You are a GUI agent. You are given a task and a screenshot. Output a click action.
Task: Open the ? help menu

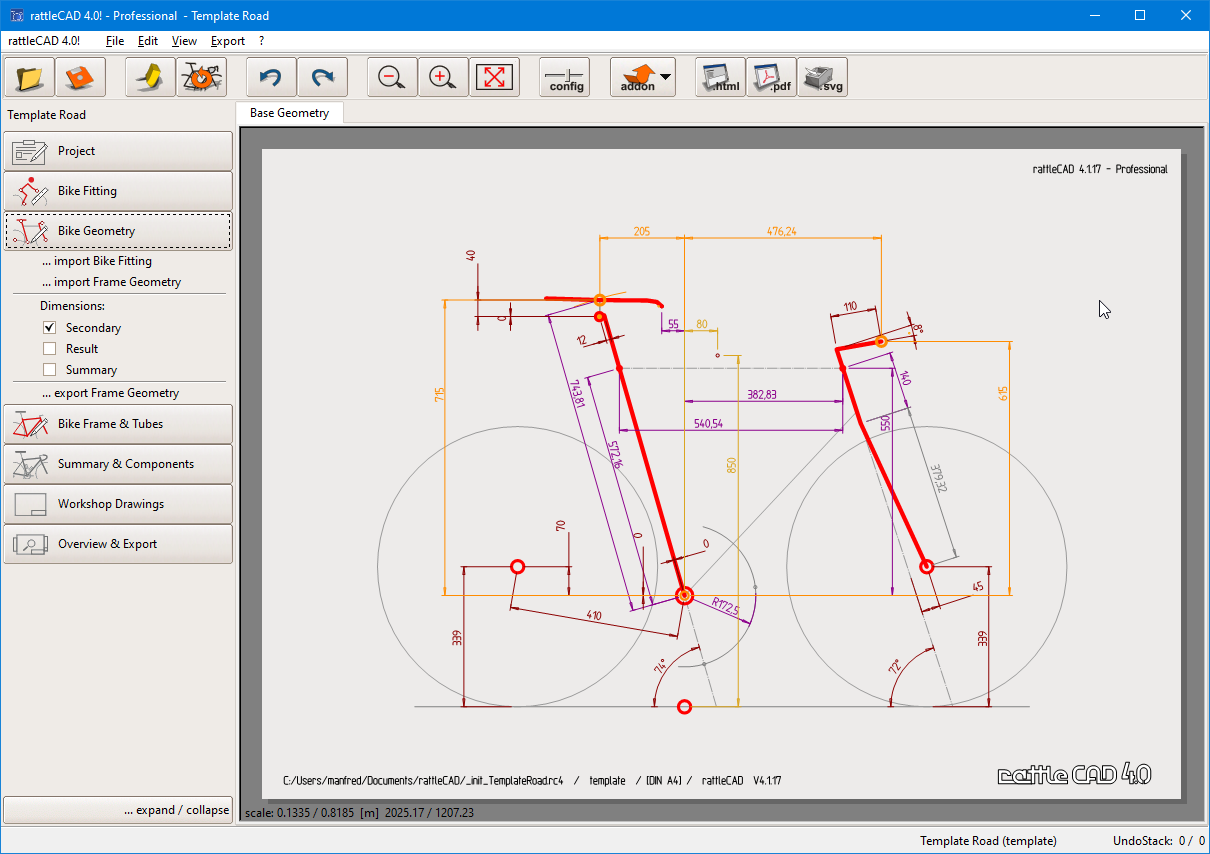coord(262,41)
